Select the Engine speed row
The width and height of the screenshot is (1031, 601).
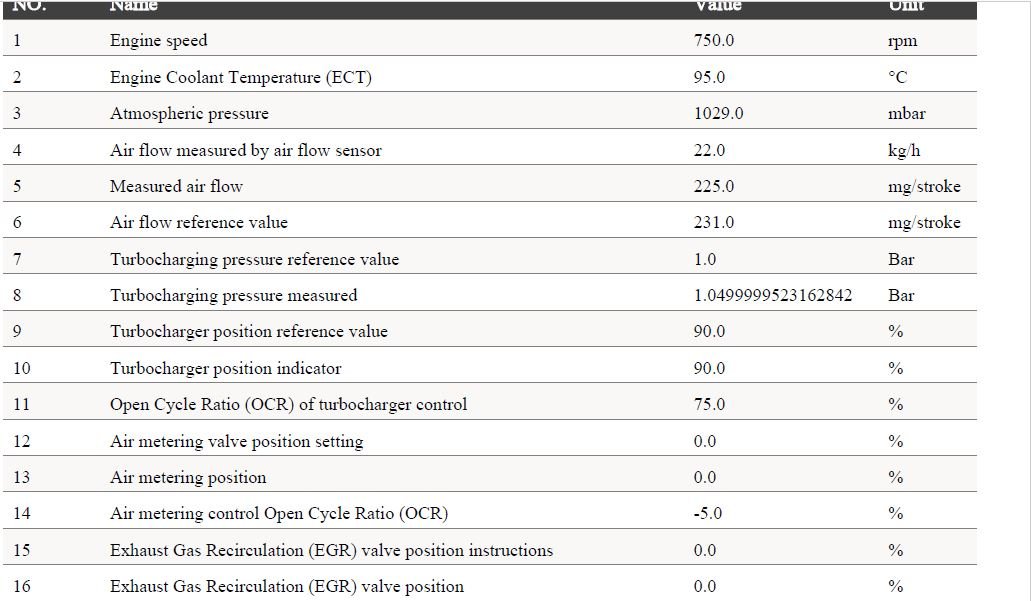coord(490,40)
